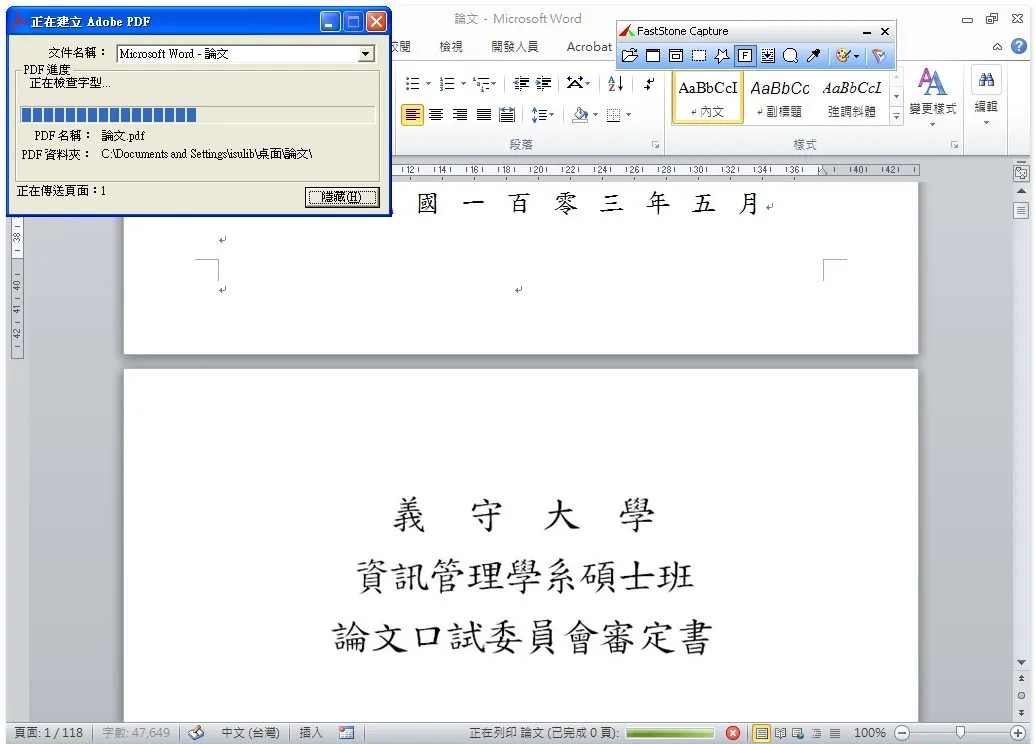Screen dimensions: 1036x744
Task: Capture window or object with FastStone
Action: 676,56
